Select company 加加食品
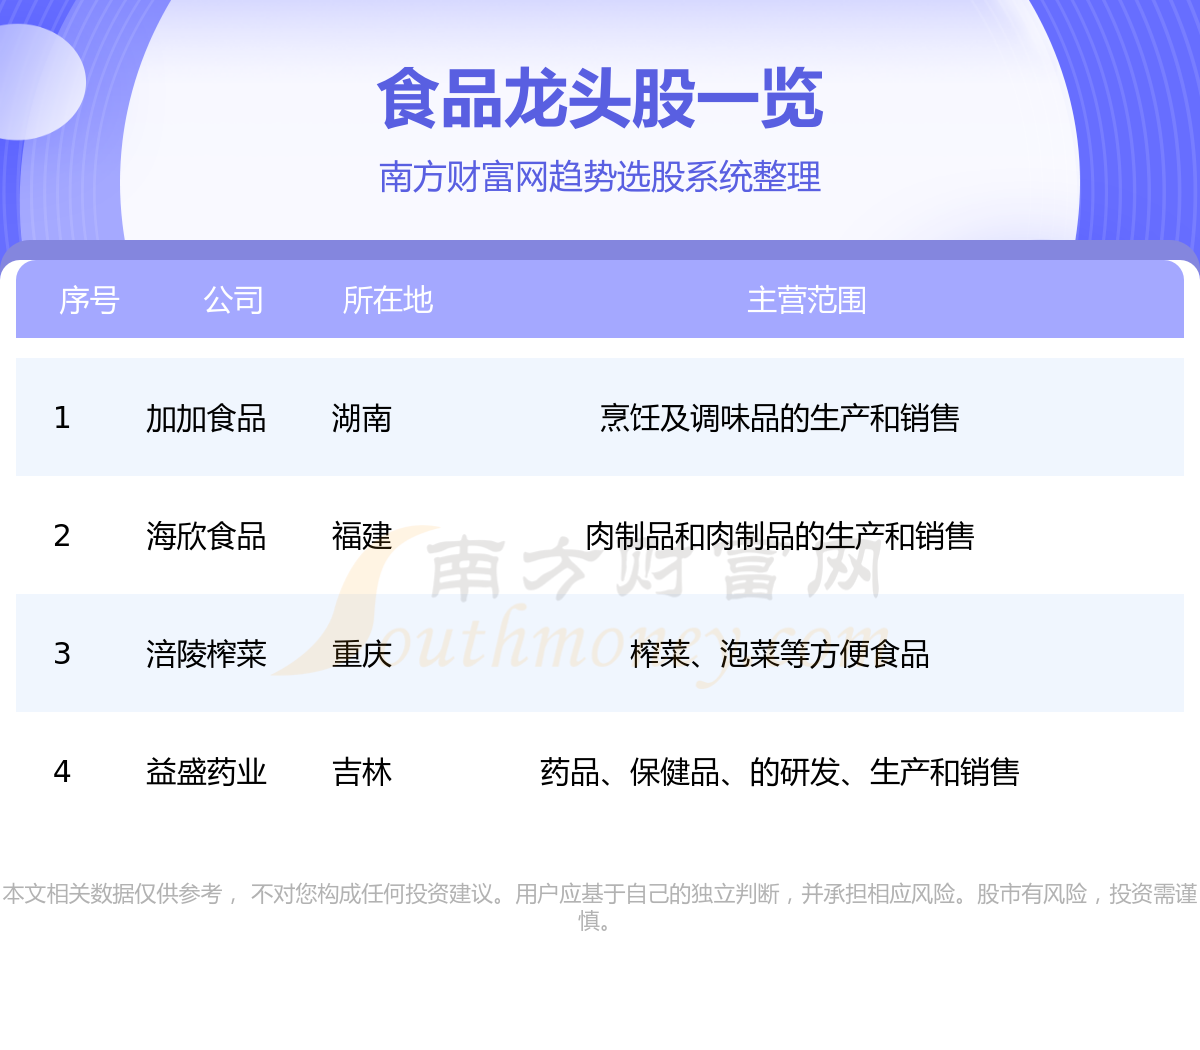The image size is (1200, 1050). (206, 418)
